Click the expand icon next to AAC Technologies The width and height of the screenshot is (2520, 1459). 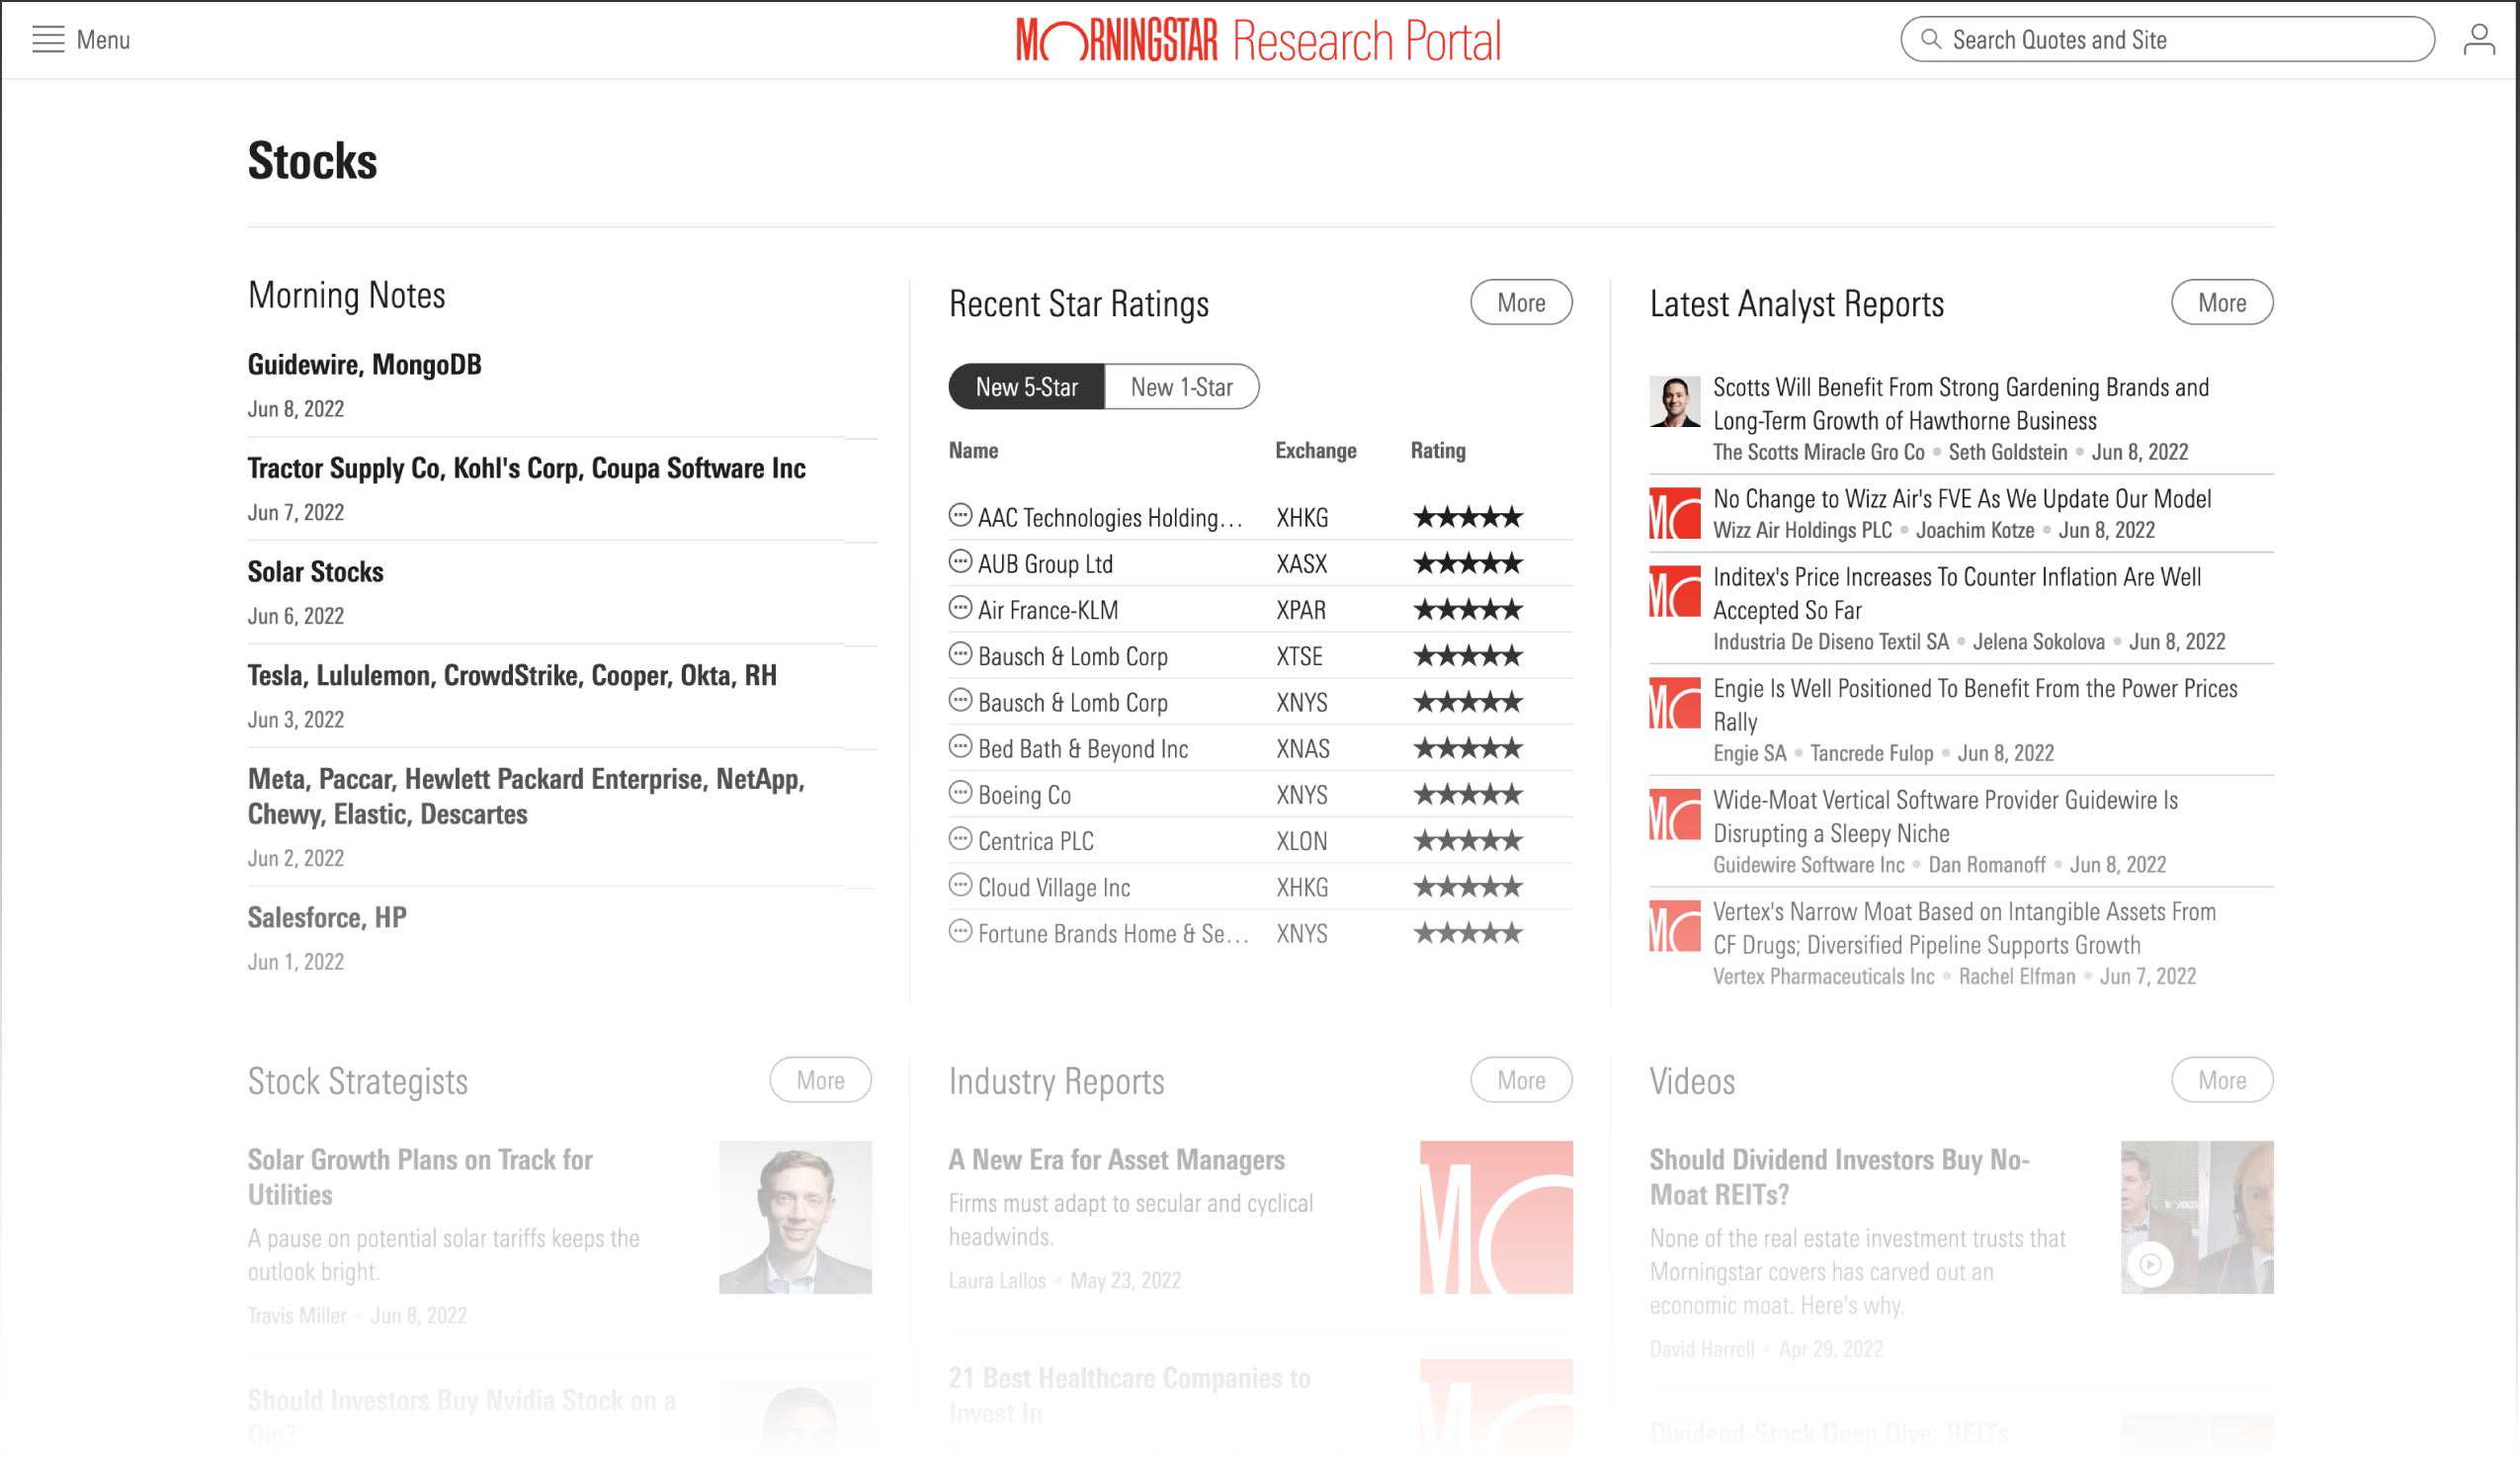[x=960, y=516]
